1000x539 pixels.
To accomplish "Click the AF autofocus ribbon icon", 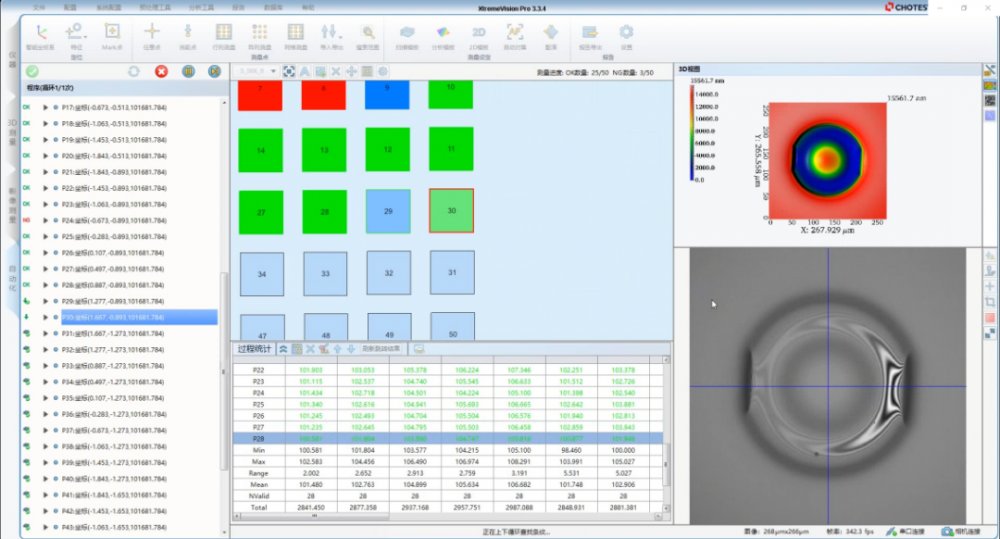I will (x=515, y=32).
